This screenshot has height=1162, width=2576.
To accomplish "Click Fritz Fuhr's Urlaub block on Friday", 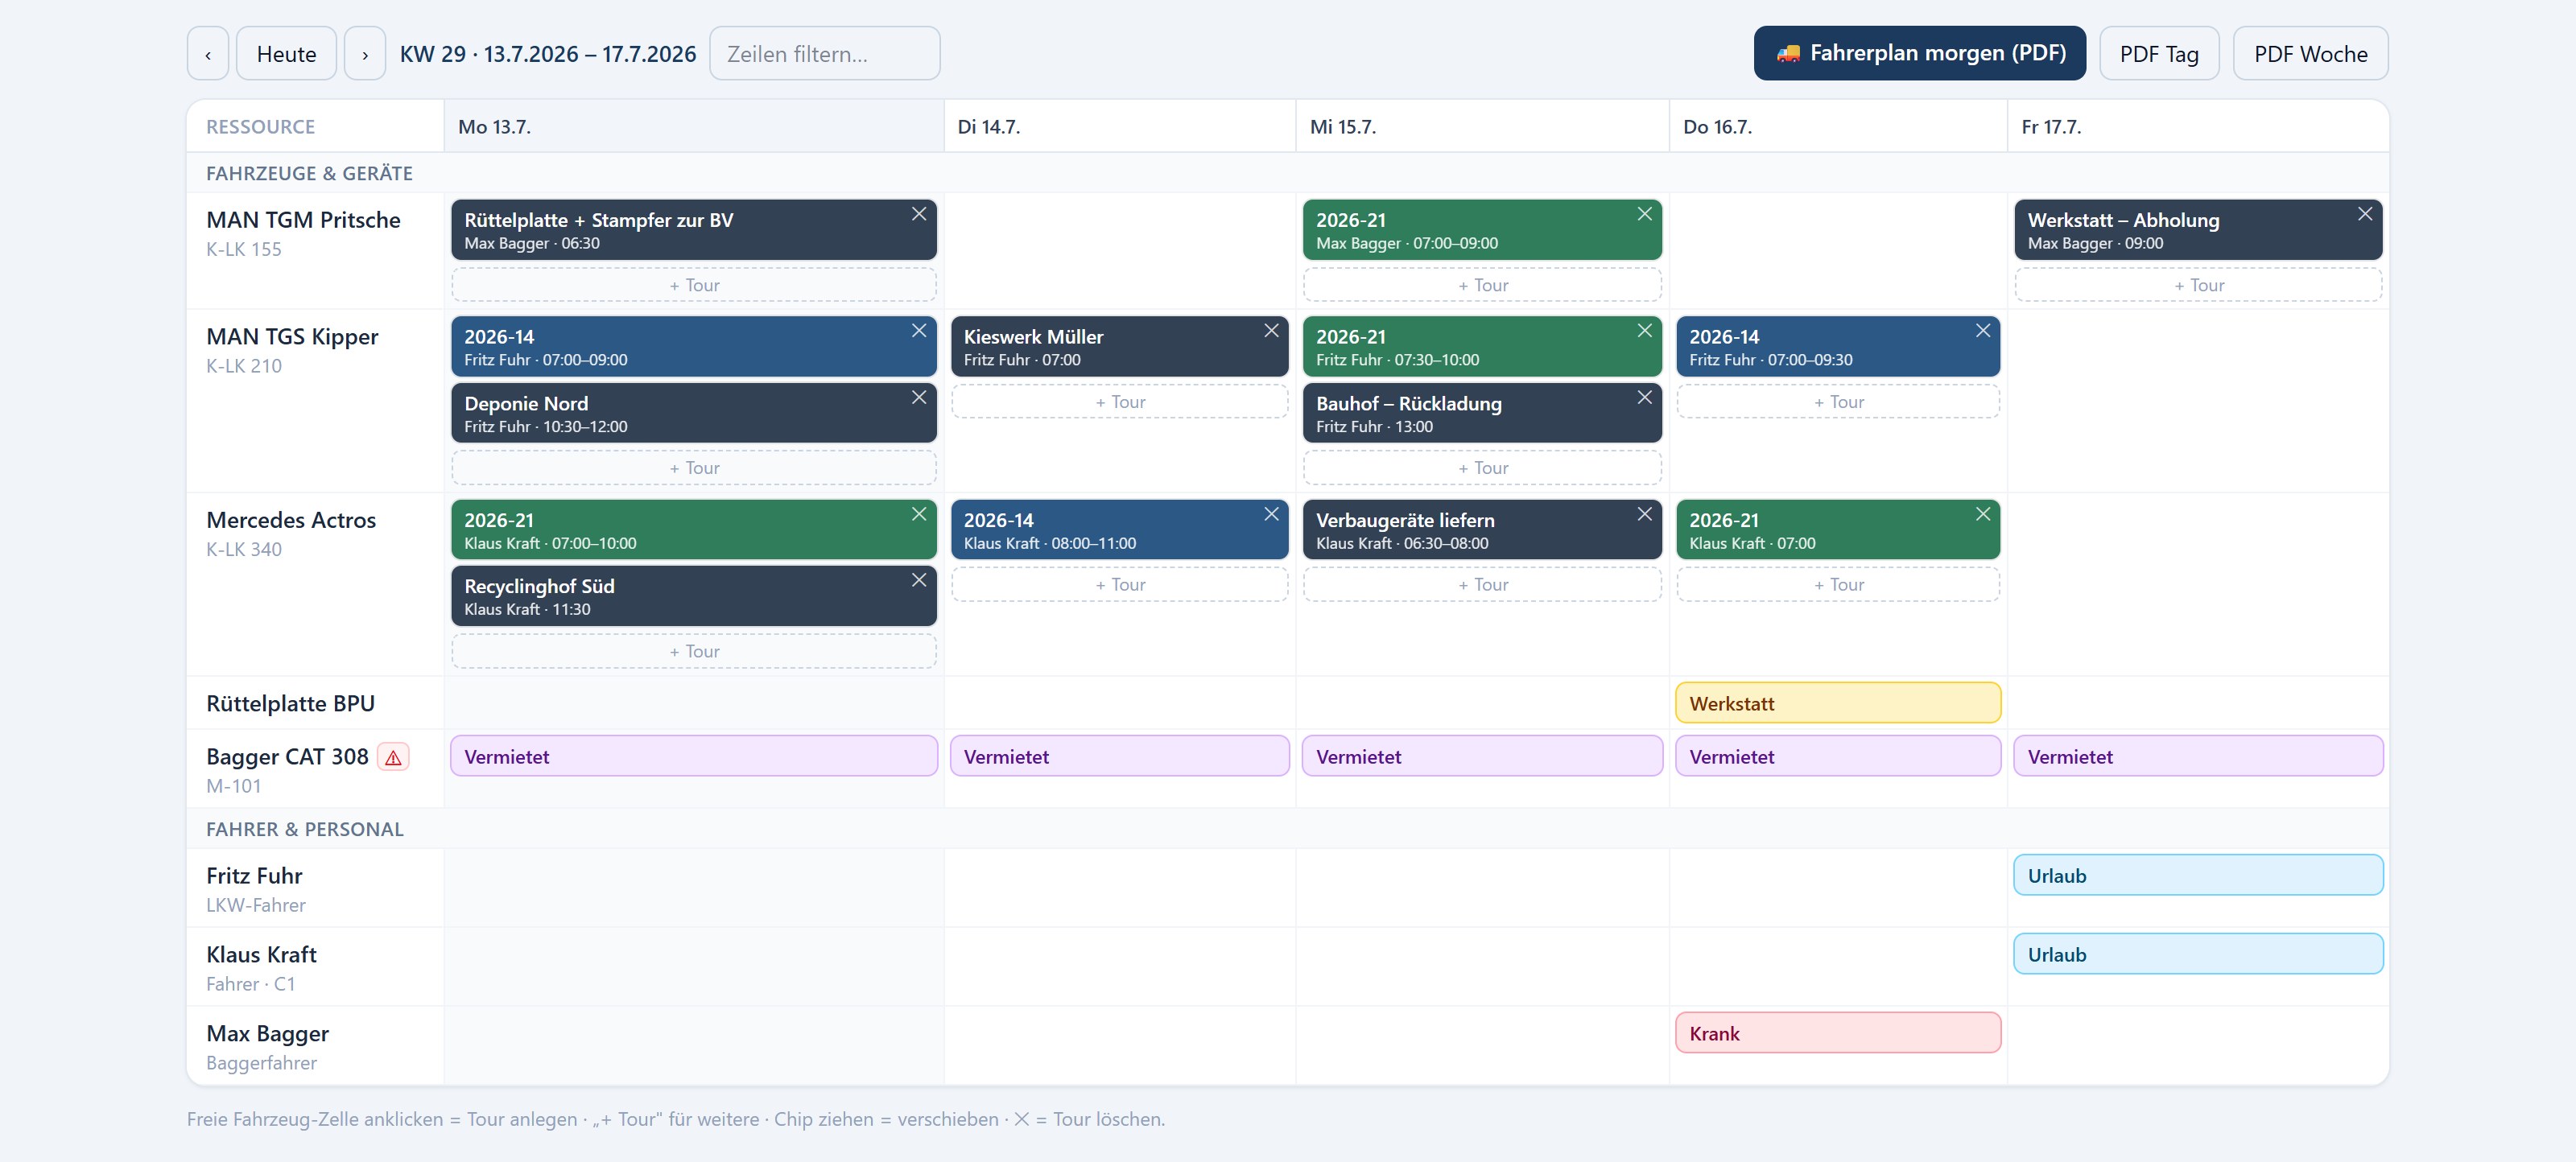I will point(2198,875).
